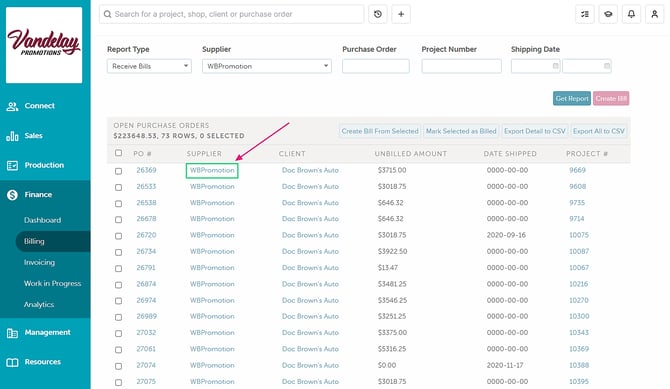Check the box for PO 26369
Viewport: 670px width, 389px height.
click(118, 171)
